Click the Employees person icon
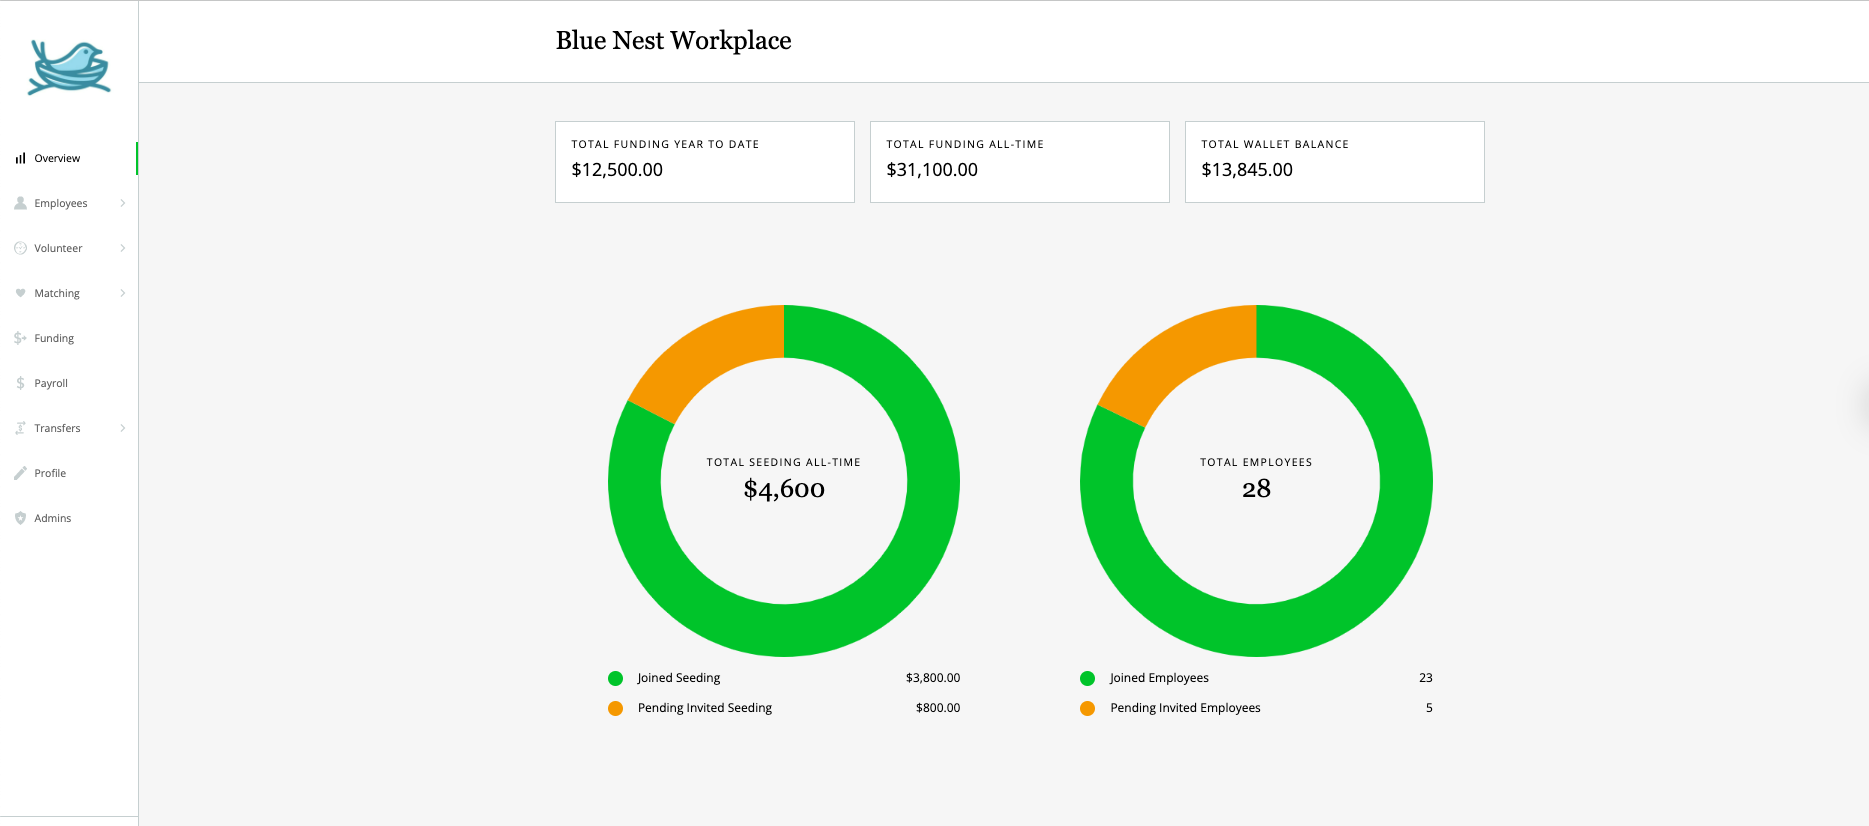This screenshot has width=1869, height=826. tap(20, 203)
